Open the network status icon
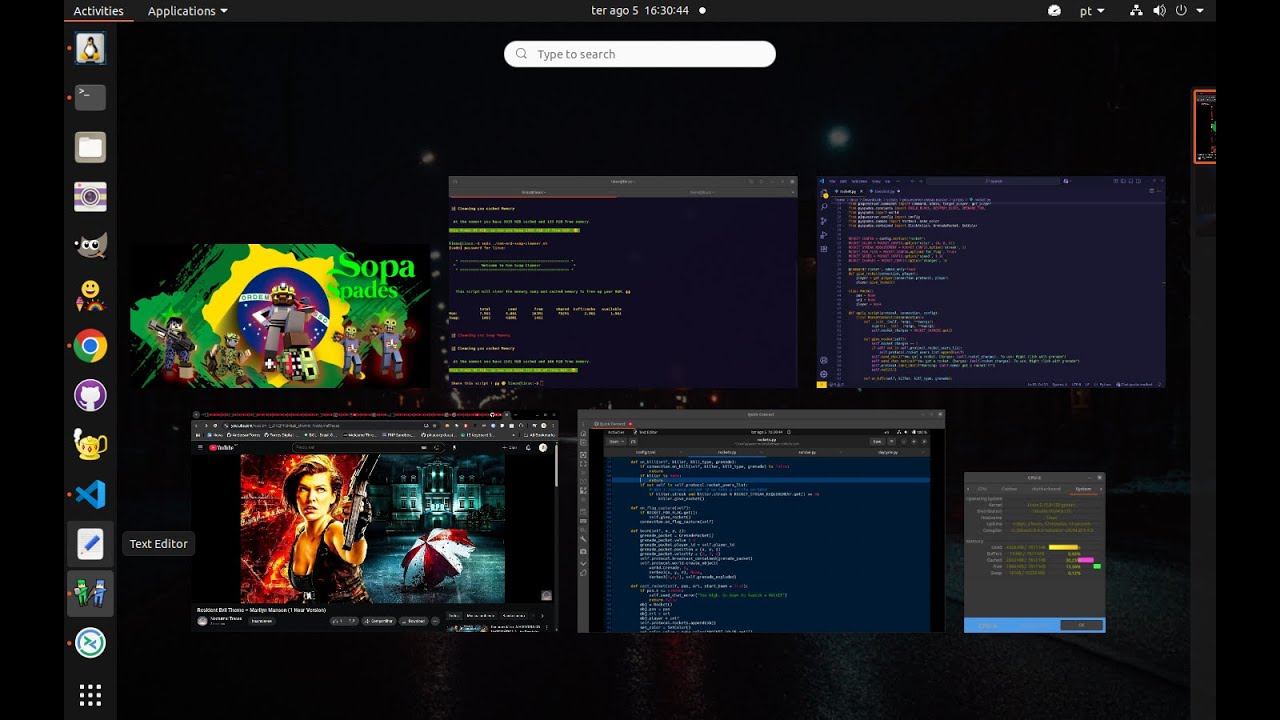 [x=1136, y=11]
